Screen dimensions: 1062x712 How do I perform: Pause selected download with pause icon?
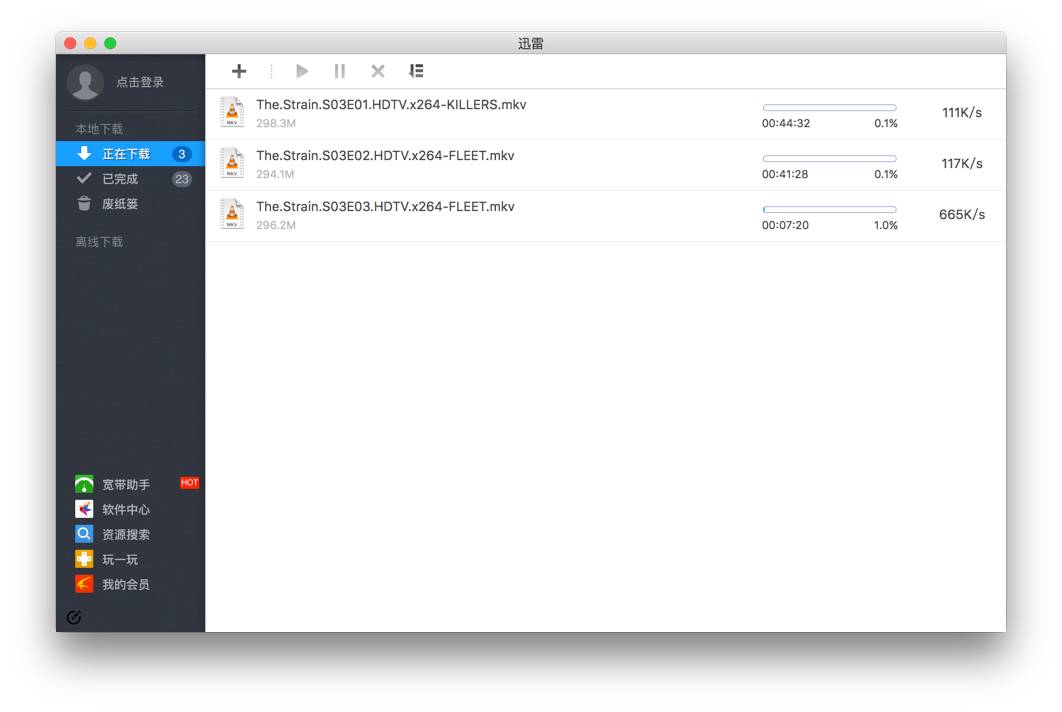click(x=339, y=71)
